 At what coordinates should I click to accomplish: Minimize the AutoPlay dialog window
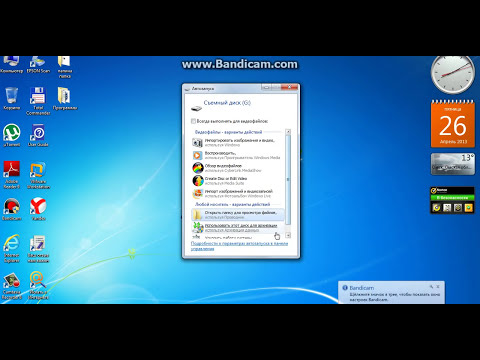click(x=266, y=87)
